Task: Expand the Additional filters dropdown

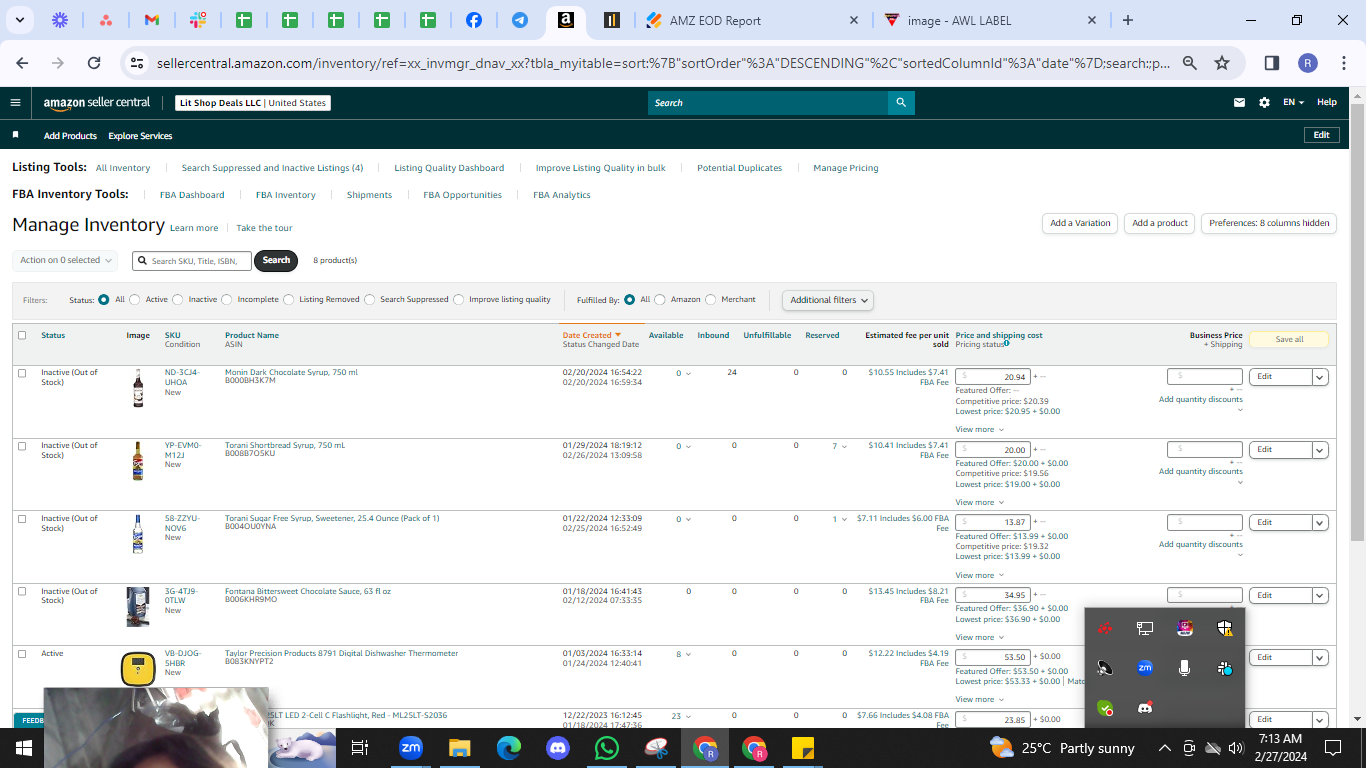Action: [x=828, y=300]
